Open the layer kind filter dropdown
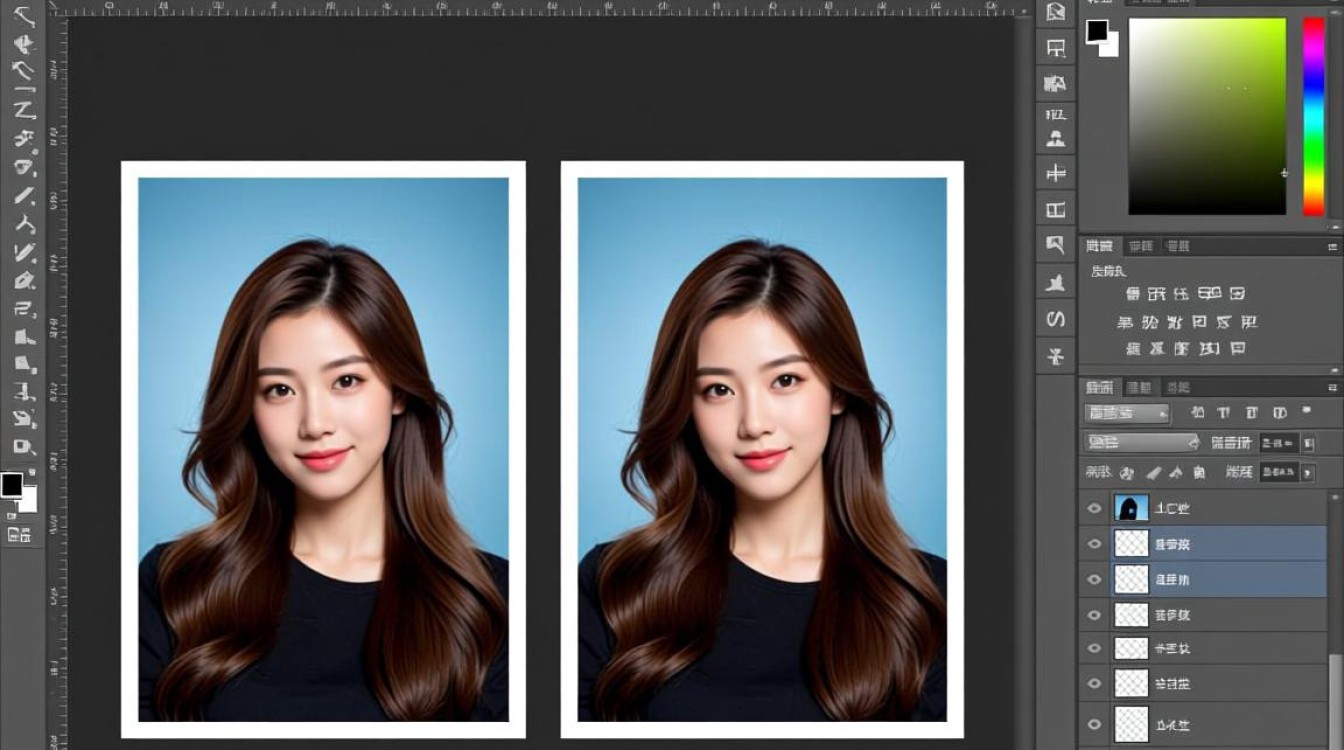Viewport: 1344px width, 750px height. 1127,413
